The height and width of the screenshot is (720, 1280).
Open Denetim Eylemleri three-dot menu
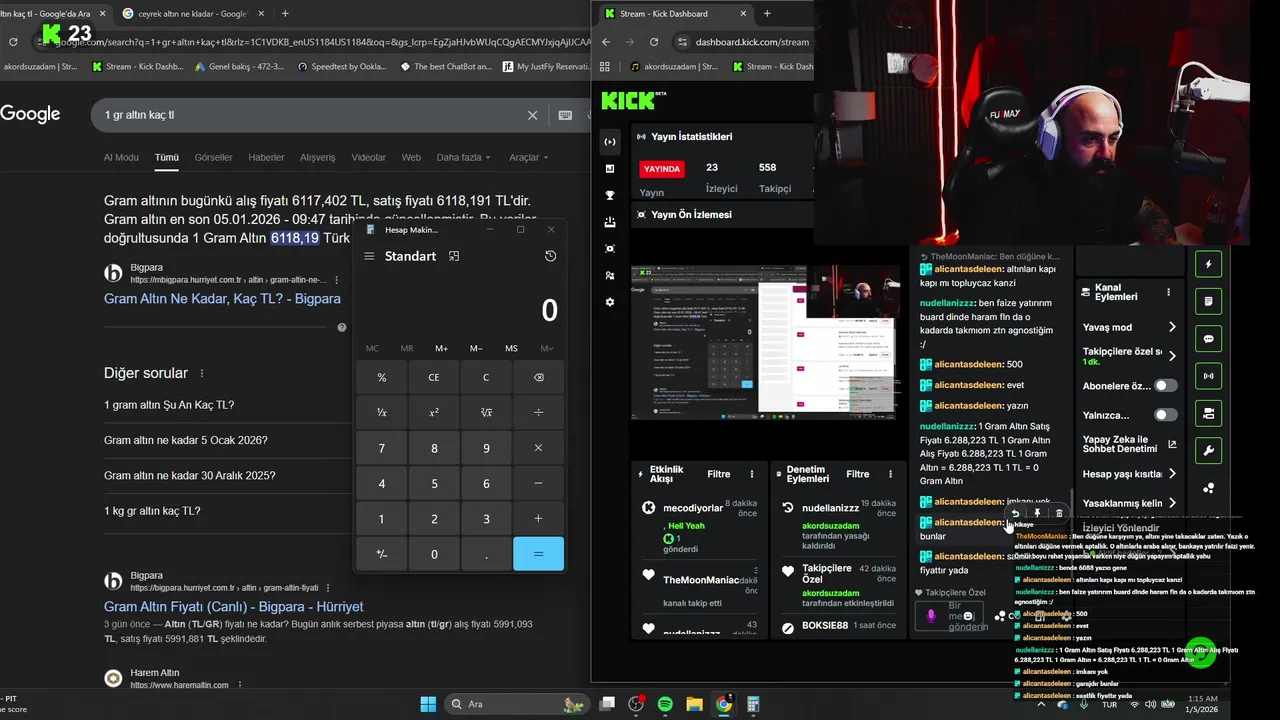[890, 474]
